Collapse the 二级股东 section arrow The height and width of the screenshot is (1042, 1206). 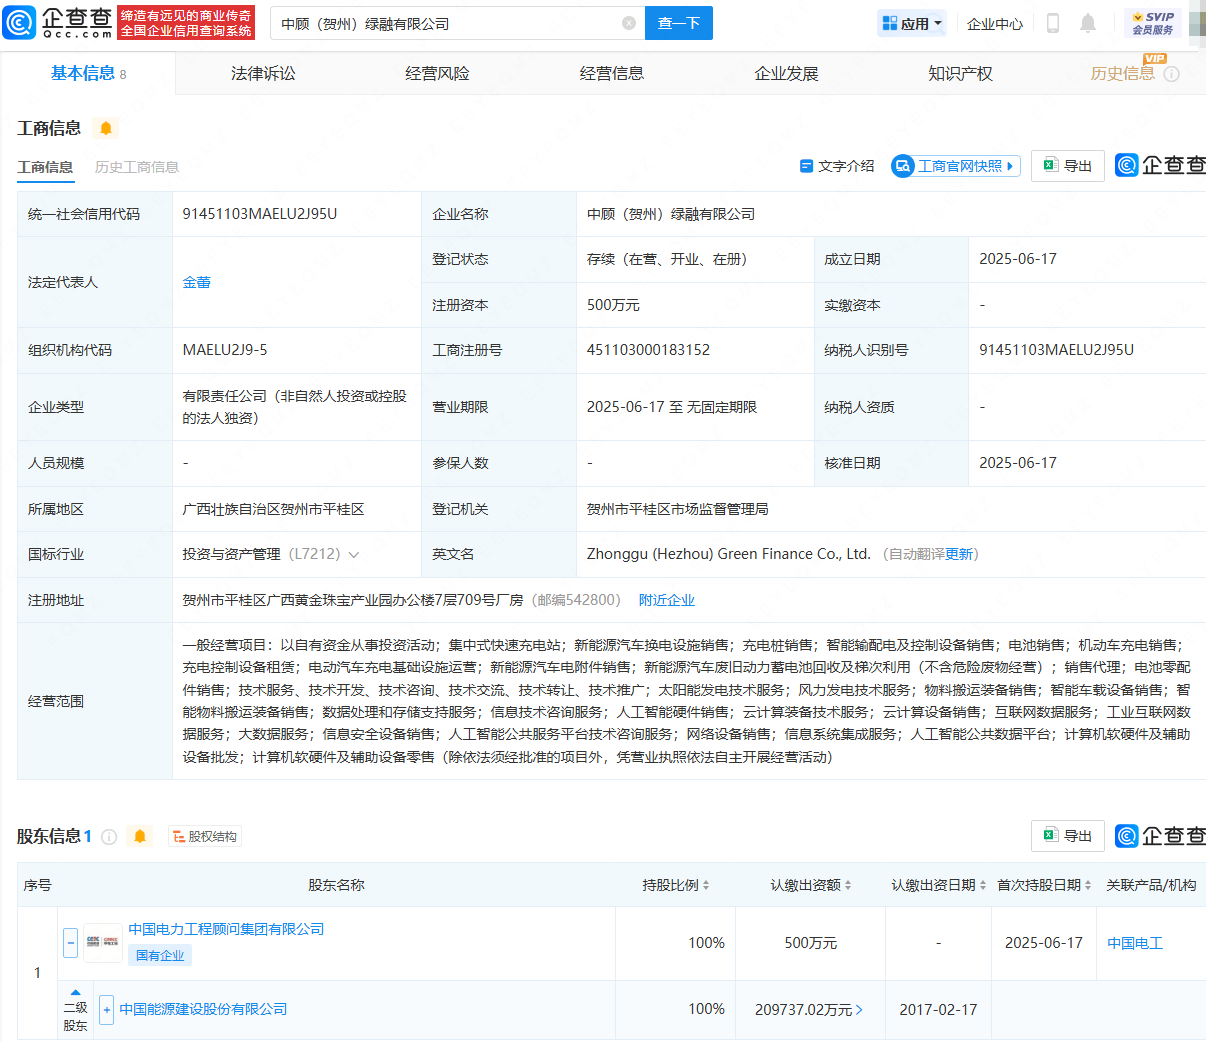click(75, 992)
